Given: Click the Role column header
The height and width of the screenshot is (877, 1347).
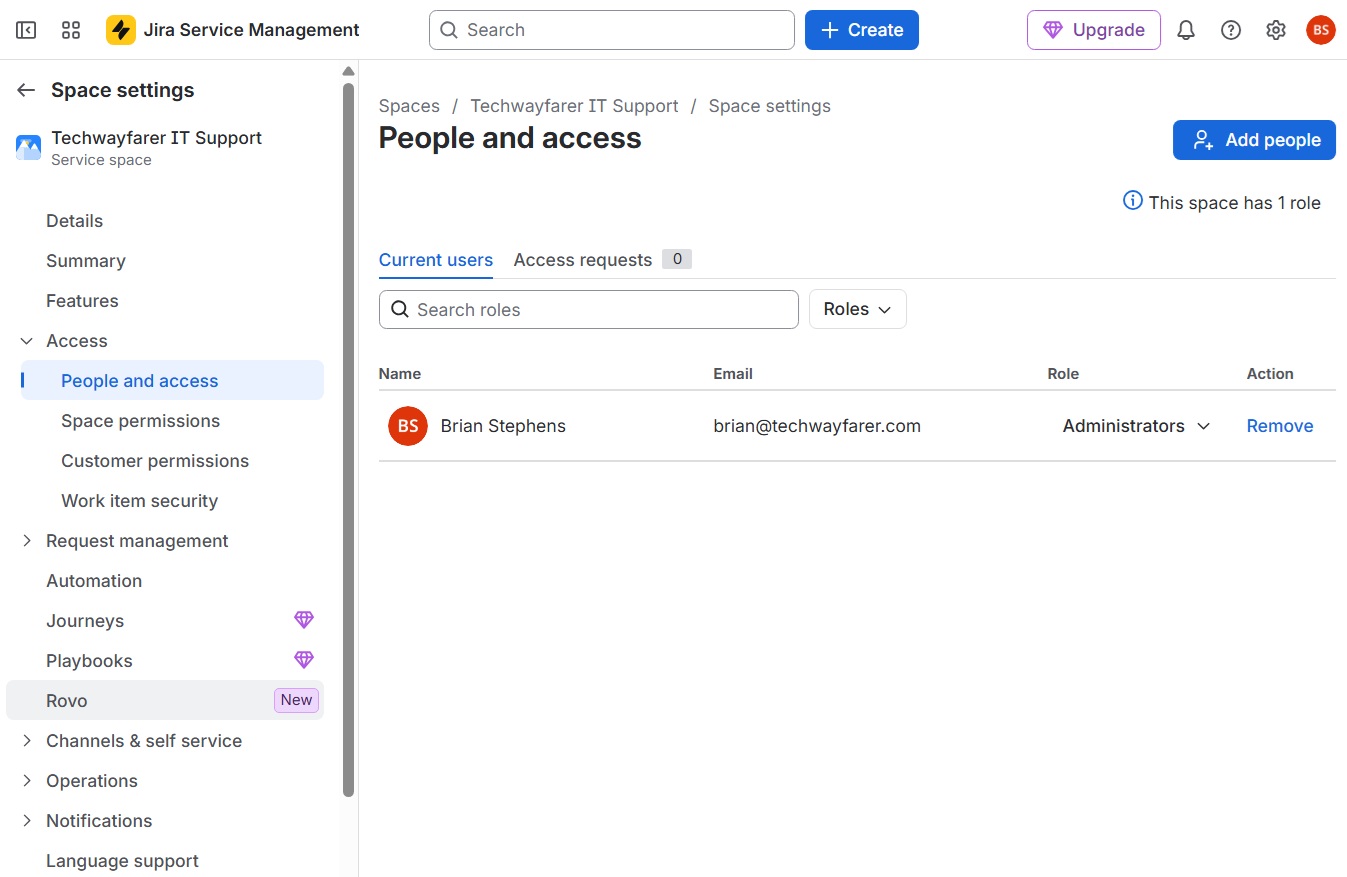Looking at the screenshot, I should pos(1063,374).
